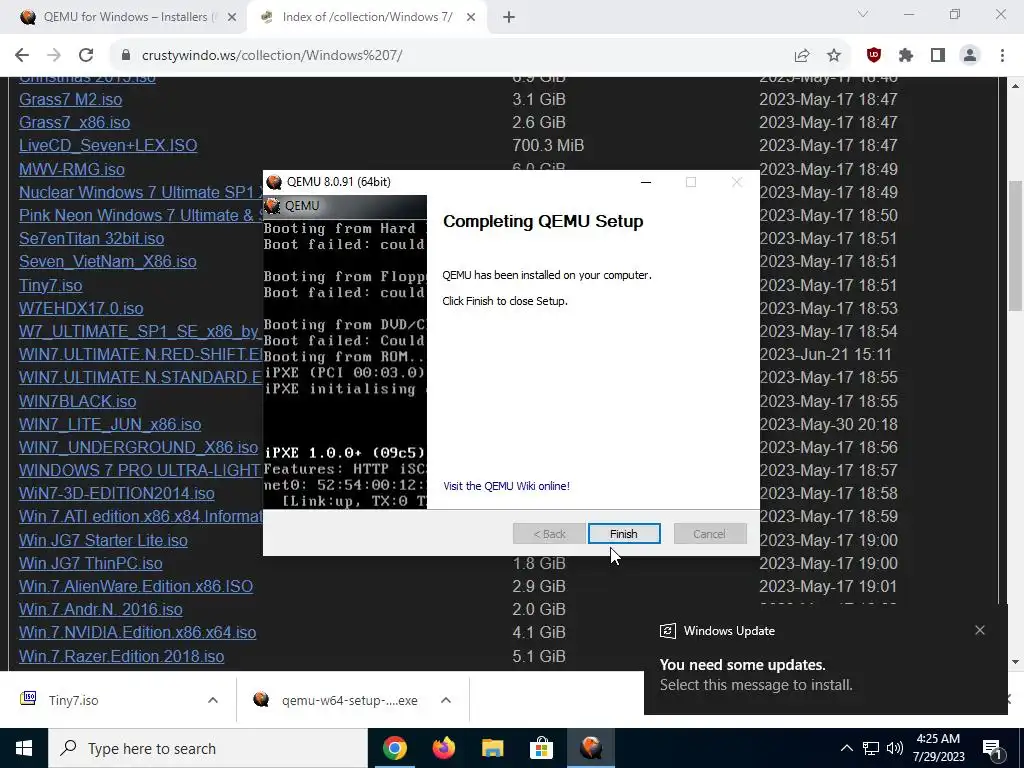This screenshot has width=1024, height=768.
Task: Open Win.7.Andr.N. 2016.iso link
Action: [x=101, y=609]
